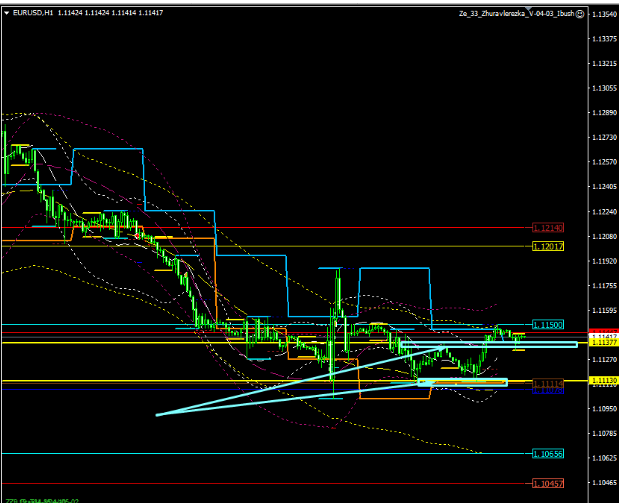Image resolution: width=619 pixels, height=503 pixels.
Task: Click the expert advisor smiley face icon
Action: [x=580, y=14]
